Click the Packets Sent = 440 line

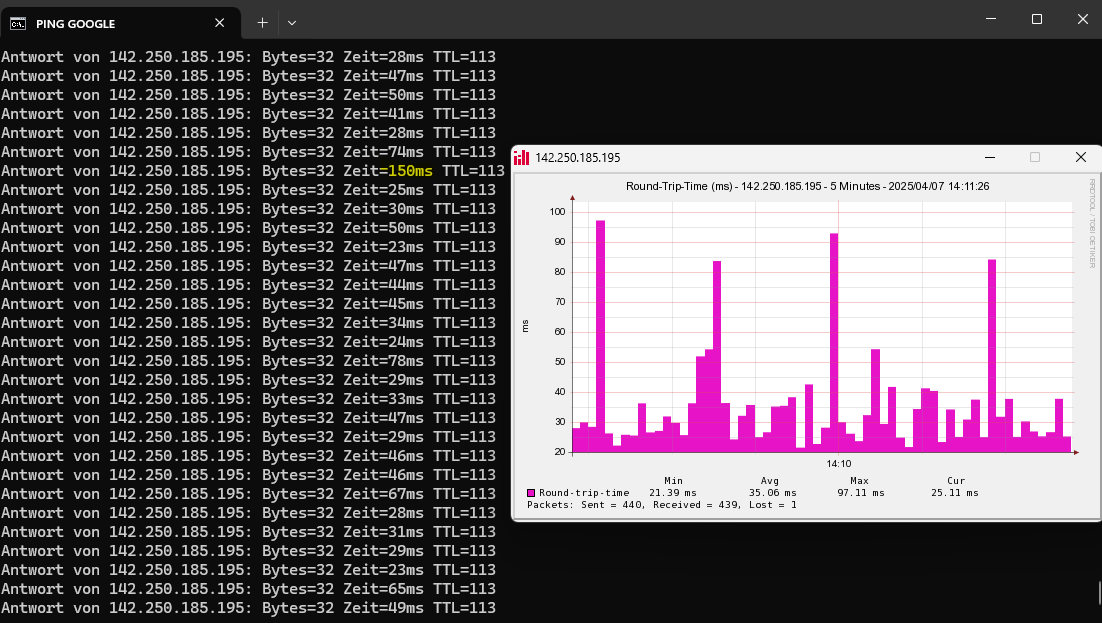pyautogui.click(x=661, y=505)
